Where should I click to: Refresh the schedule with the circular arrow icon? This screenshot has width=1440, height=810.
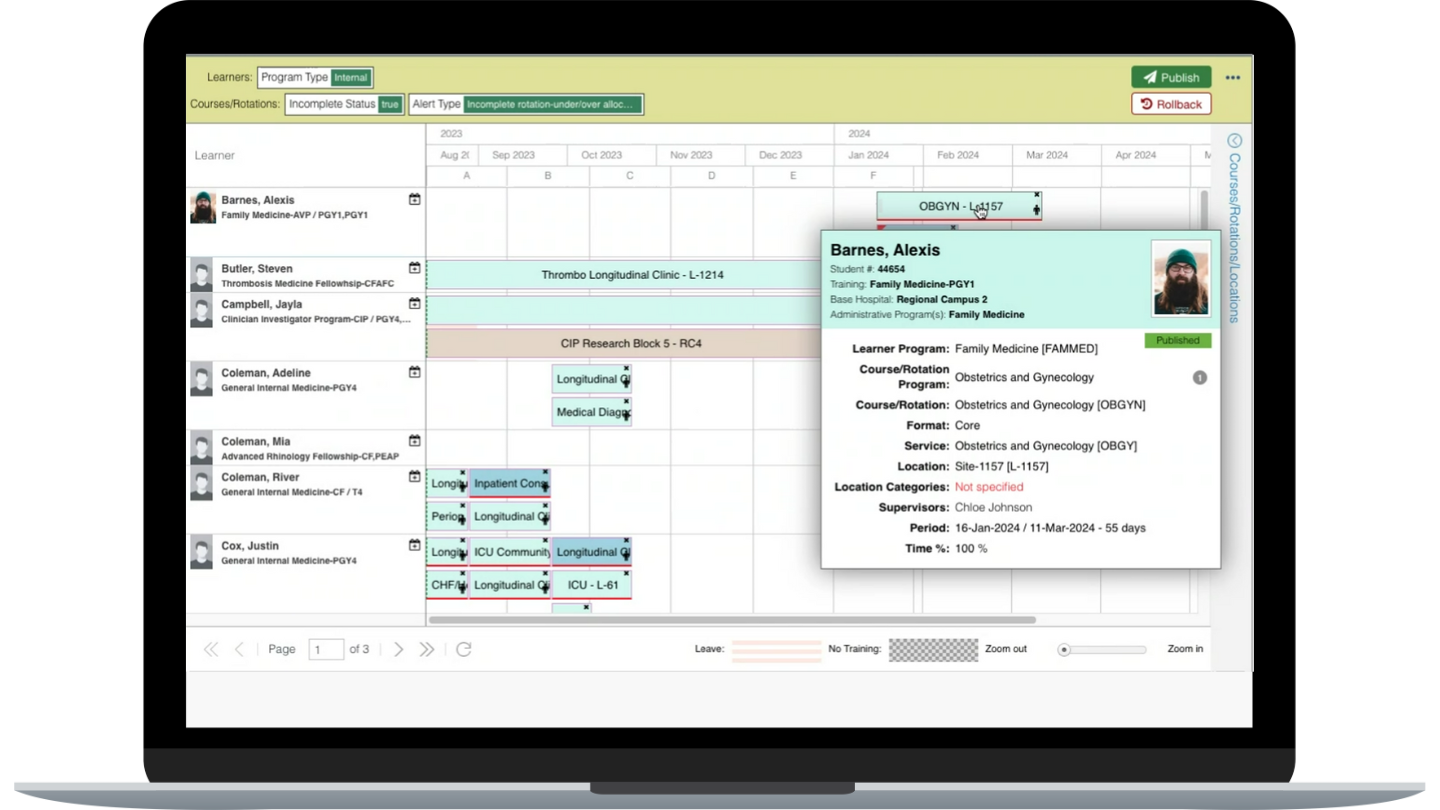tap(463, 649)
